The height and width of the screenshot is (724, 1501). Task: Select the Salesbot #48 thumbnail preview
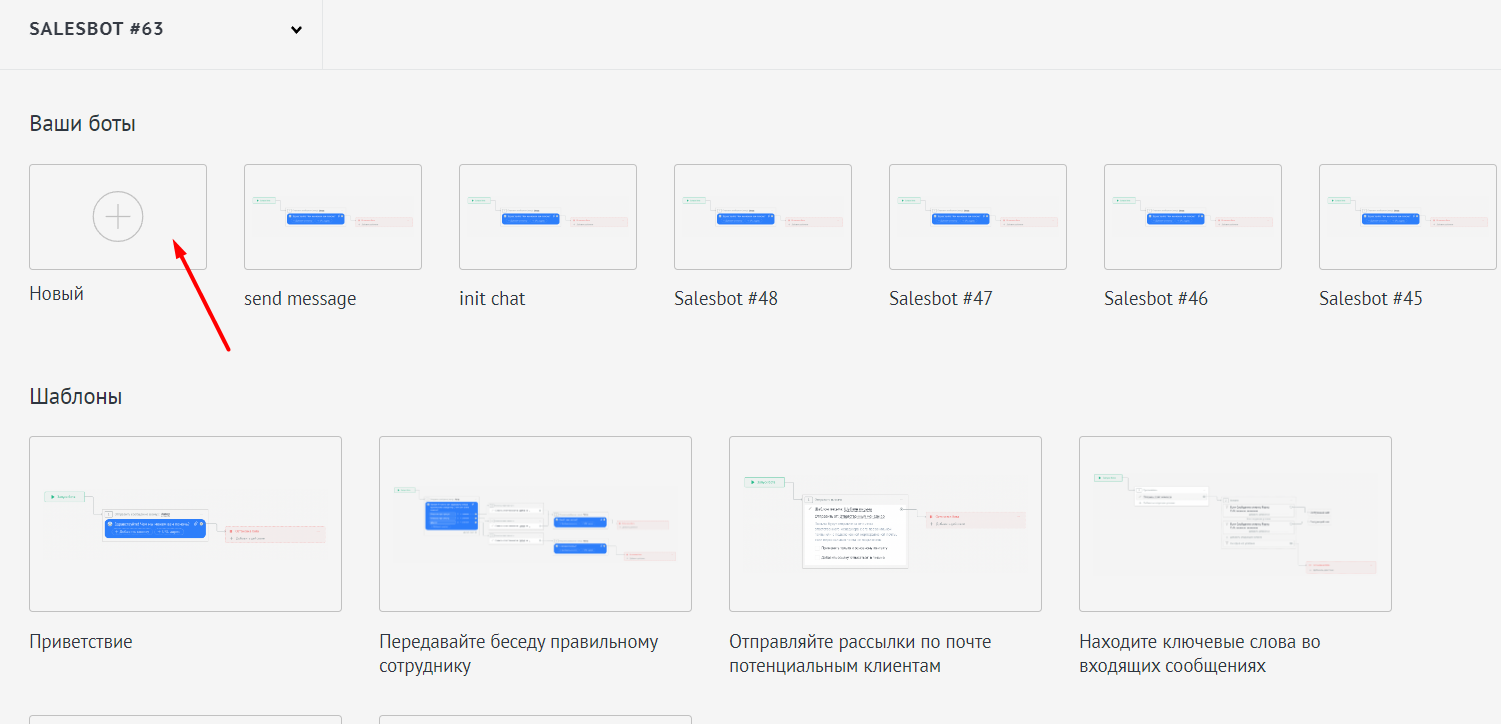pos(762,217)
